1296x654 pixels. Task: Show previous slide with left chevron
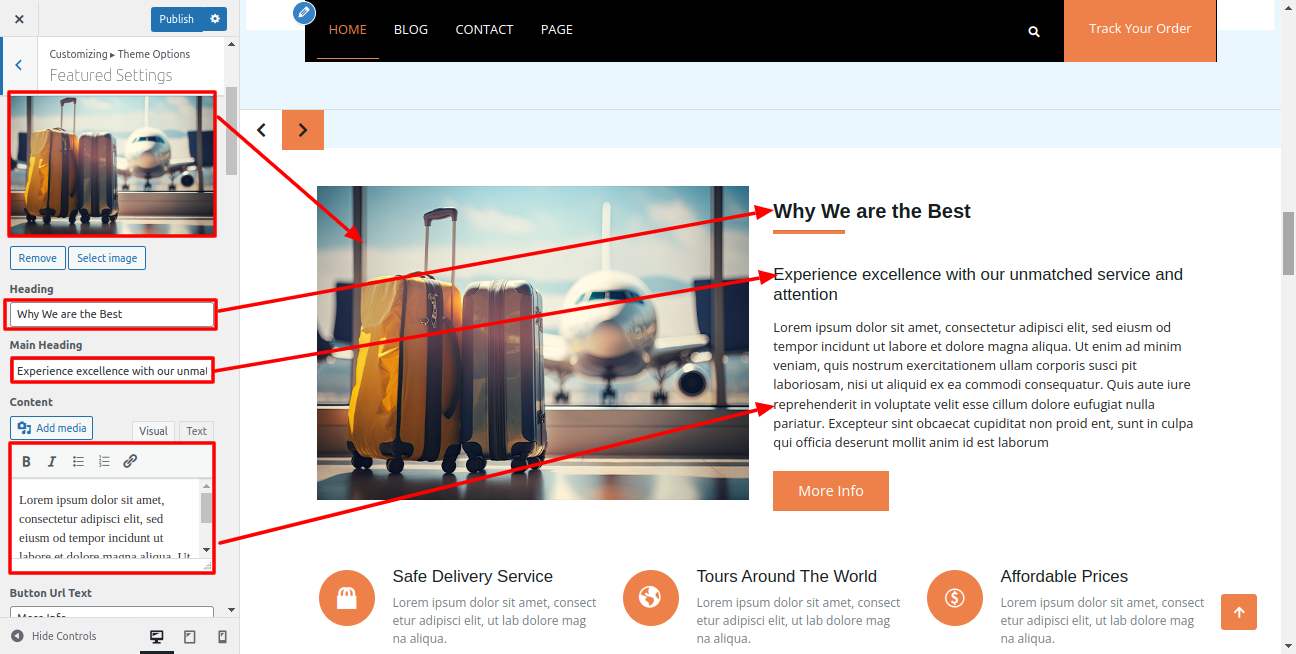pos(261,130)
